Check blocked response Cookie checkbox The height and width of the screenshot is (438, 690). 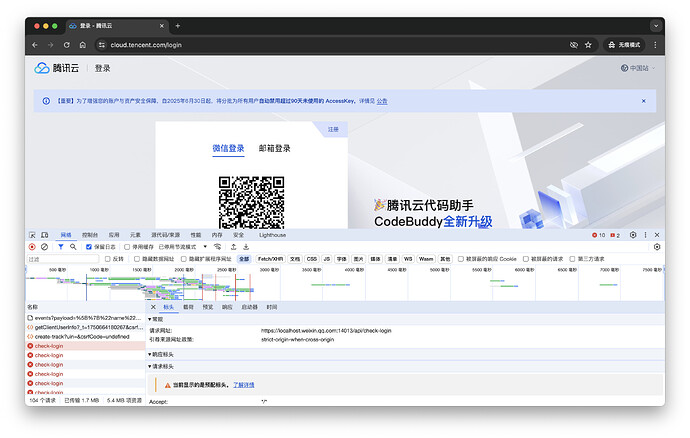(461, 259)
